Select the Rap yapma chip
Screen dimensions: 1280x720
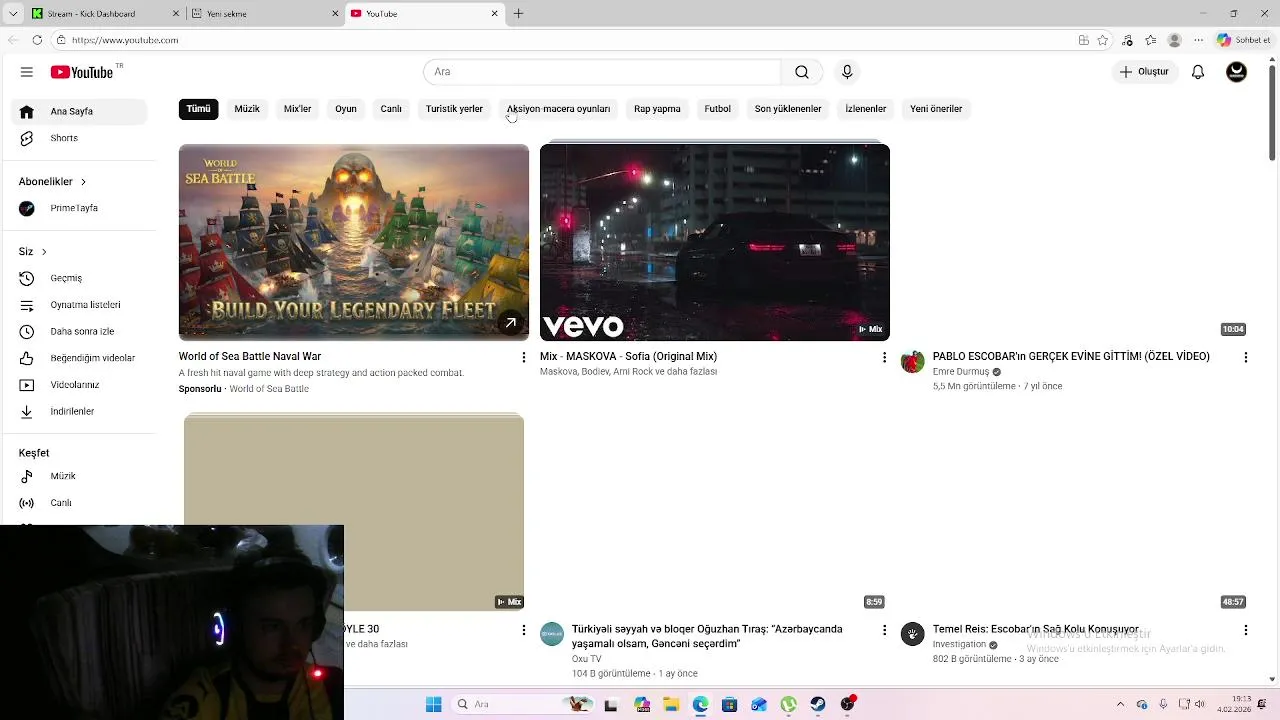(x=657, y=109)
